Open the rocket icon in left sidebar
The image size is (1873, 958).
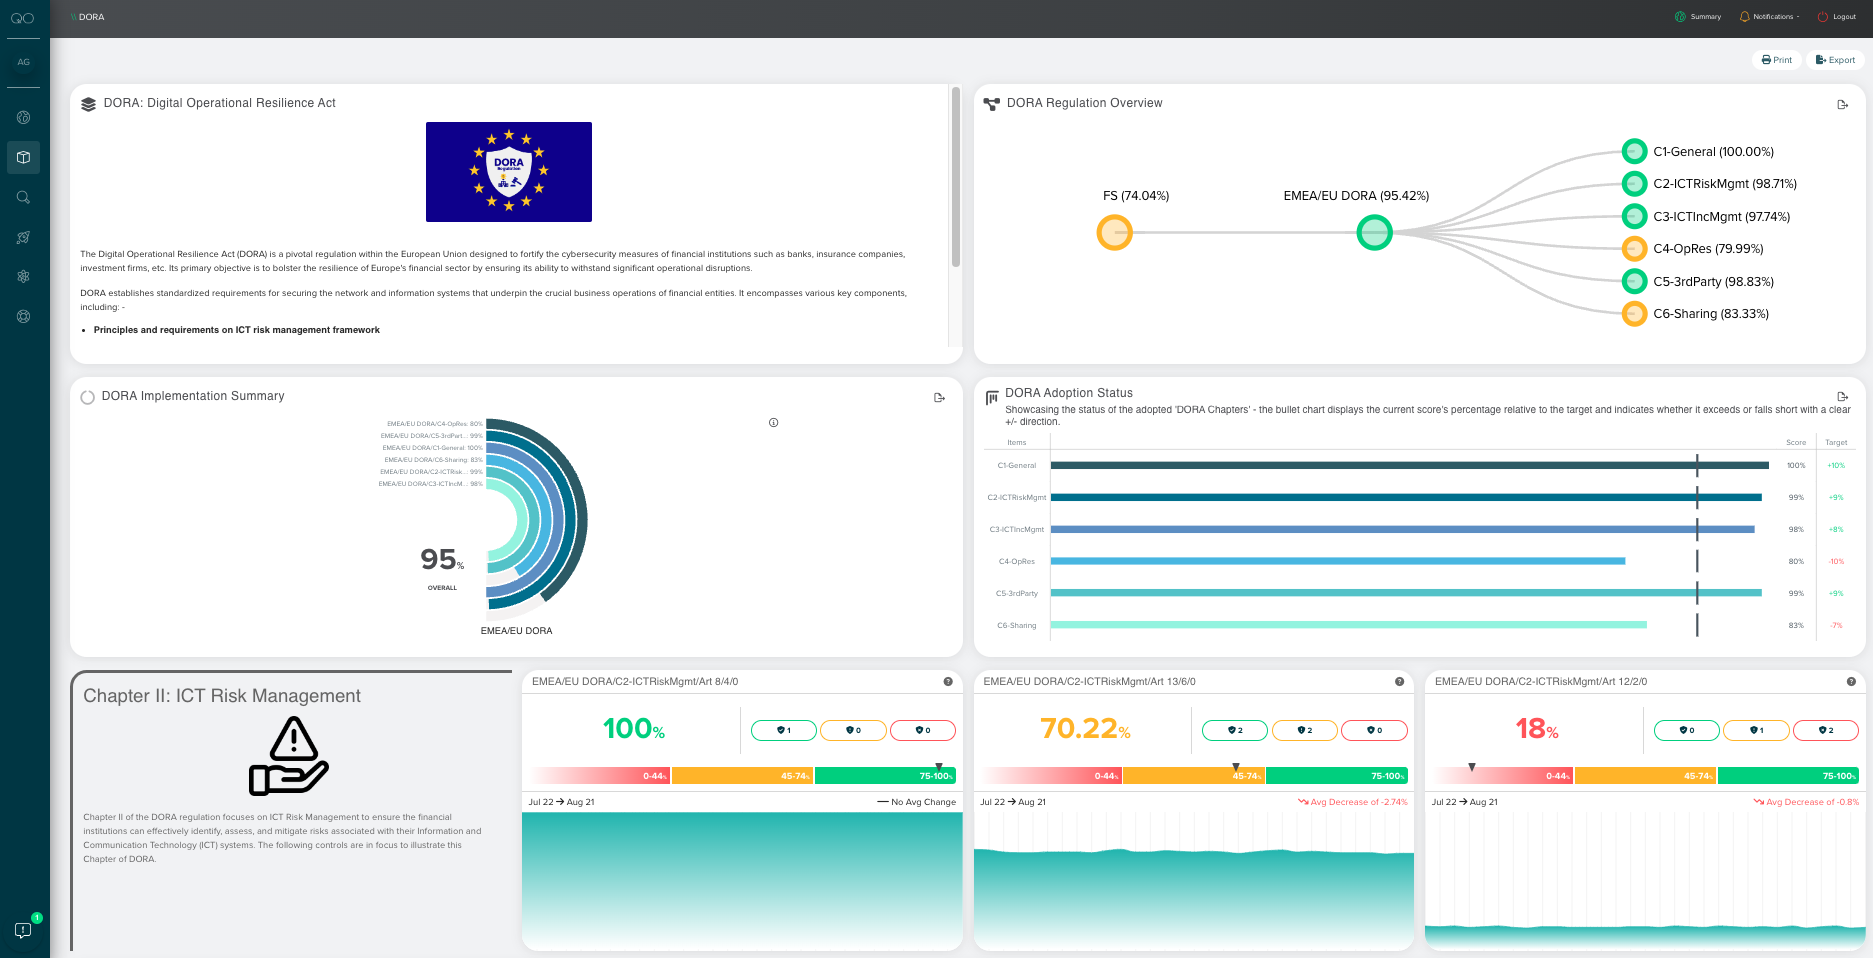tap(23, 237)
